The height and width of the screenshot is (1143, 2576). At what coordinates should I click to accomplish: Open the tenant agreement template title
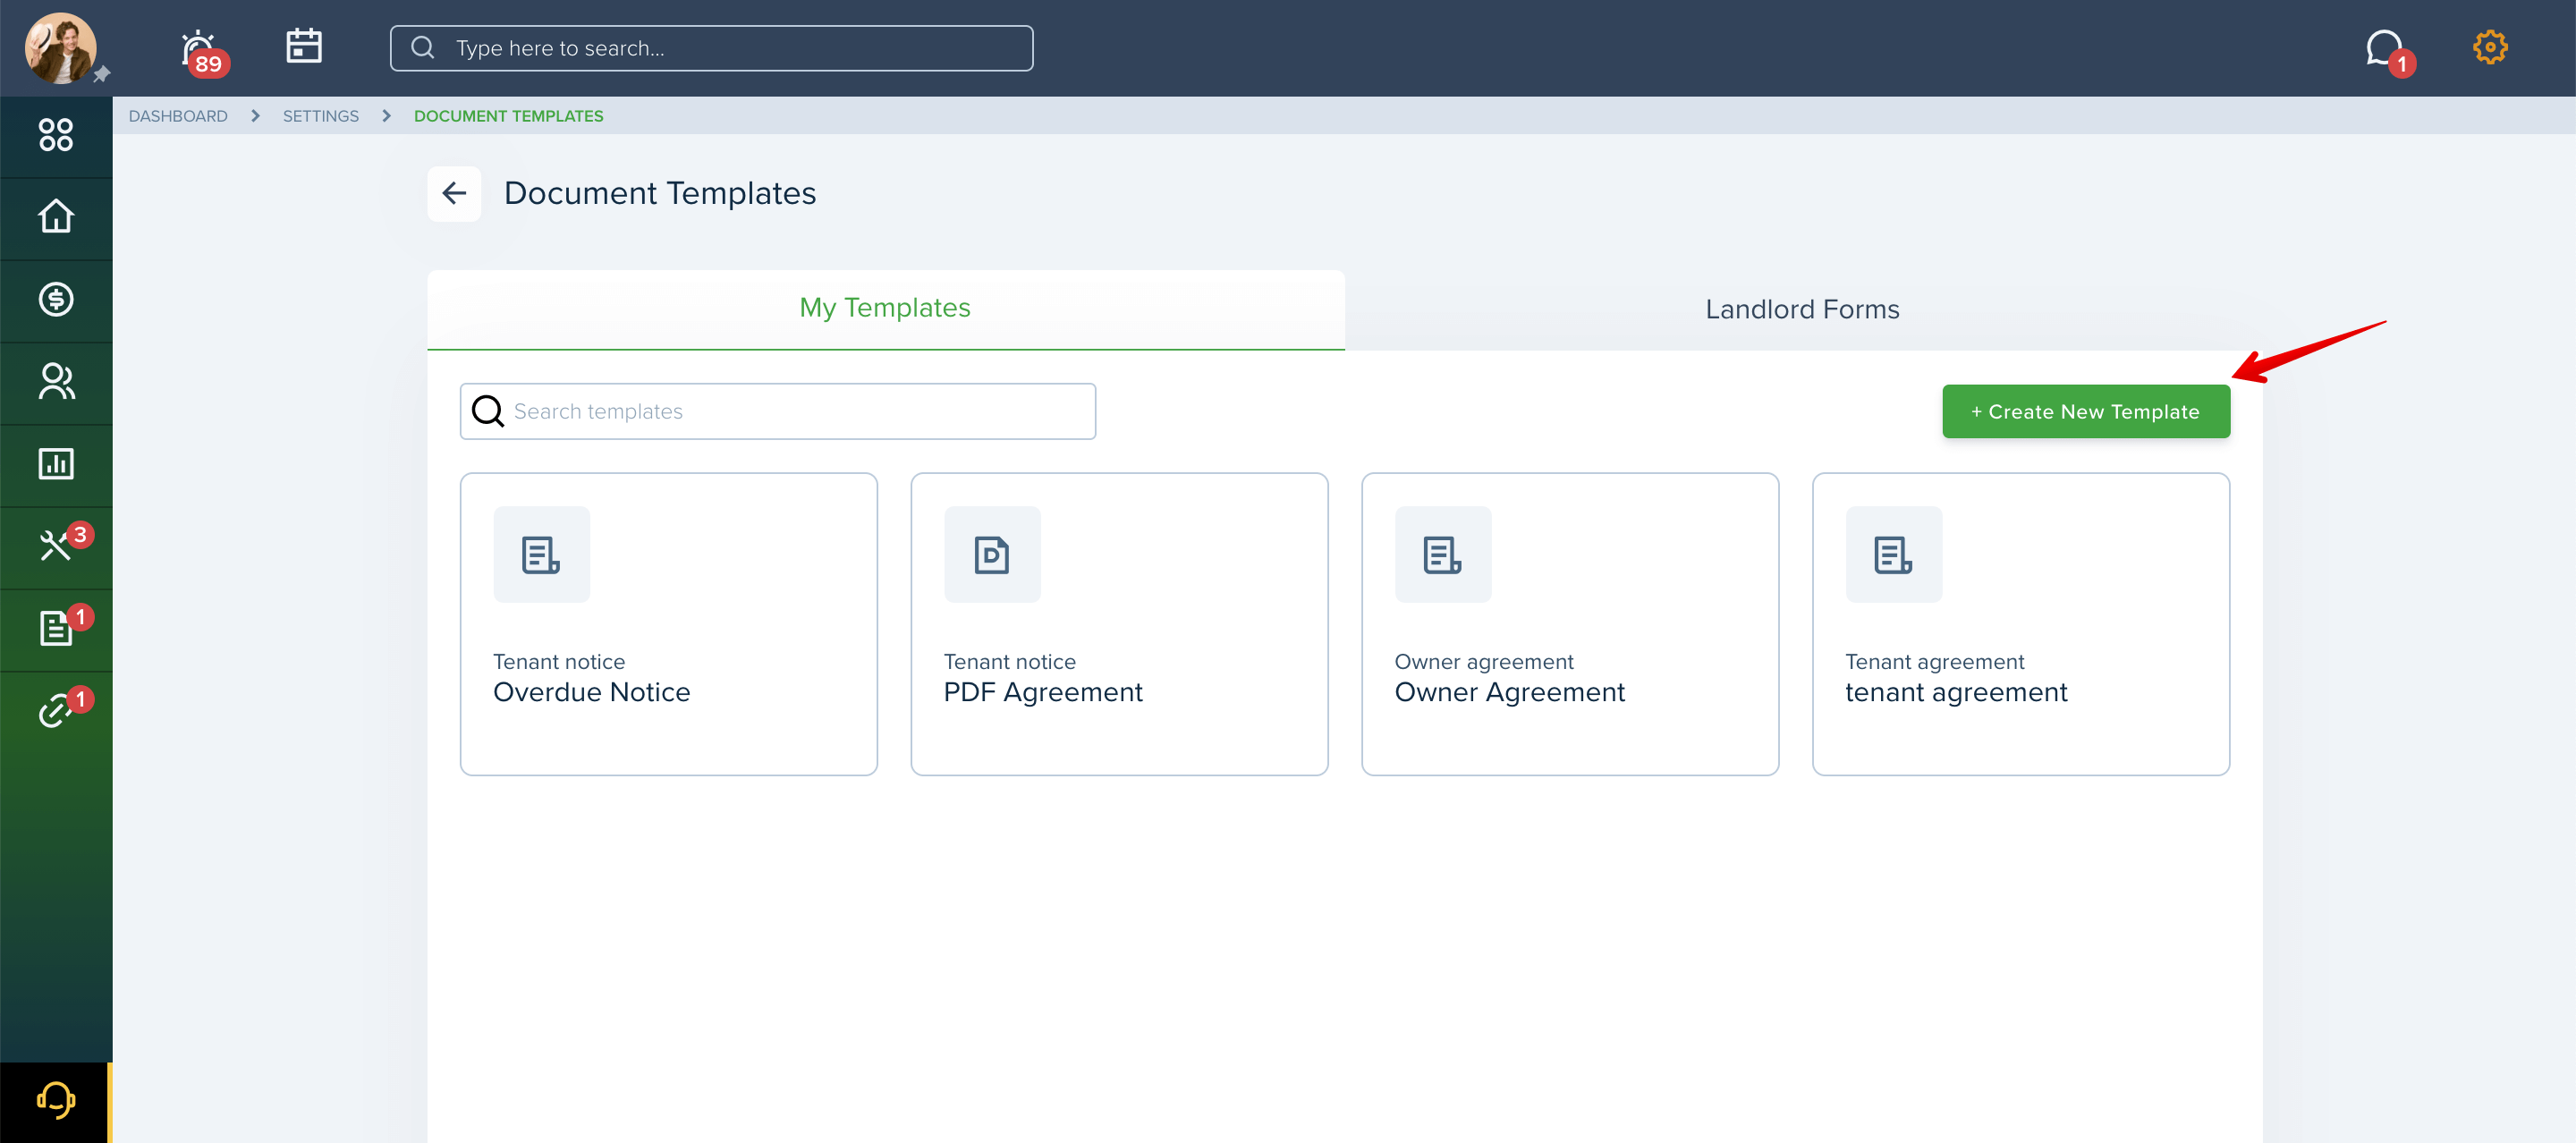[1955, 692]
